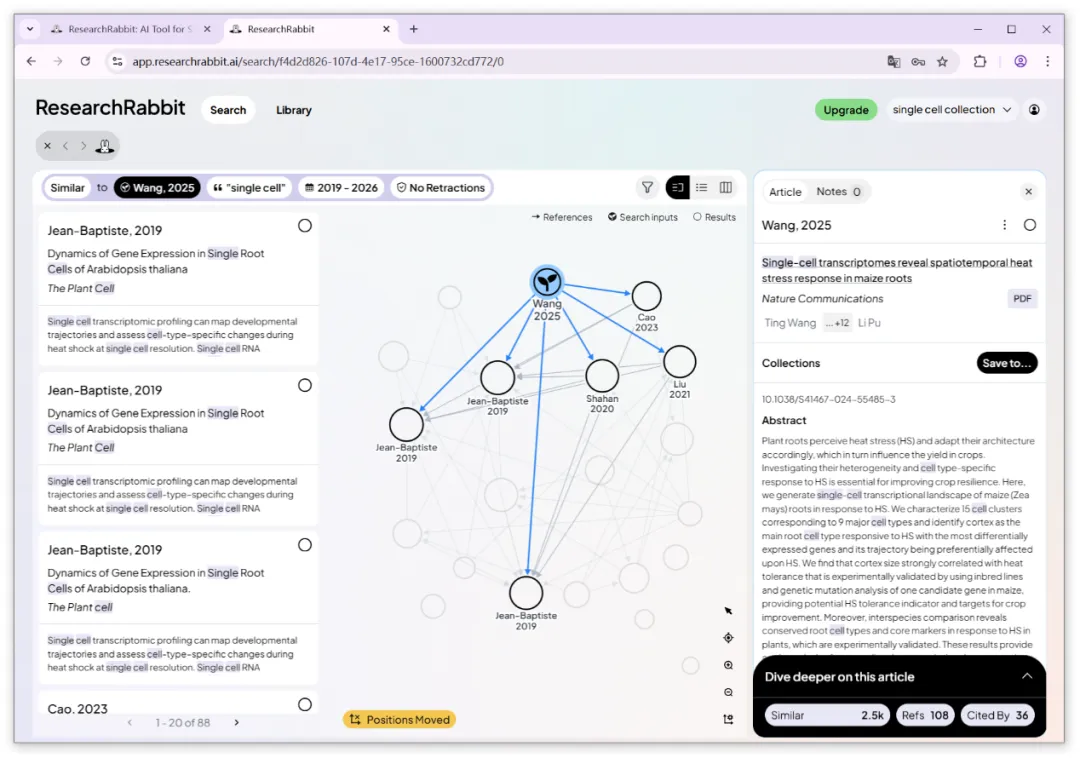Open a new browser tab
Image resolution: width=1080 pixels, height=758 pixels.
(x=413, y=29)
